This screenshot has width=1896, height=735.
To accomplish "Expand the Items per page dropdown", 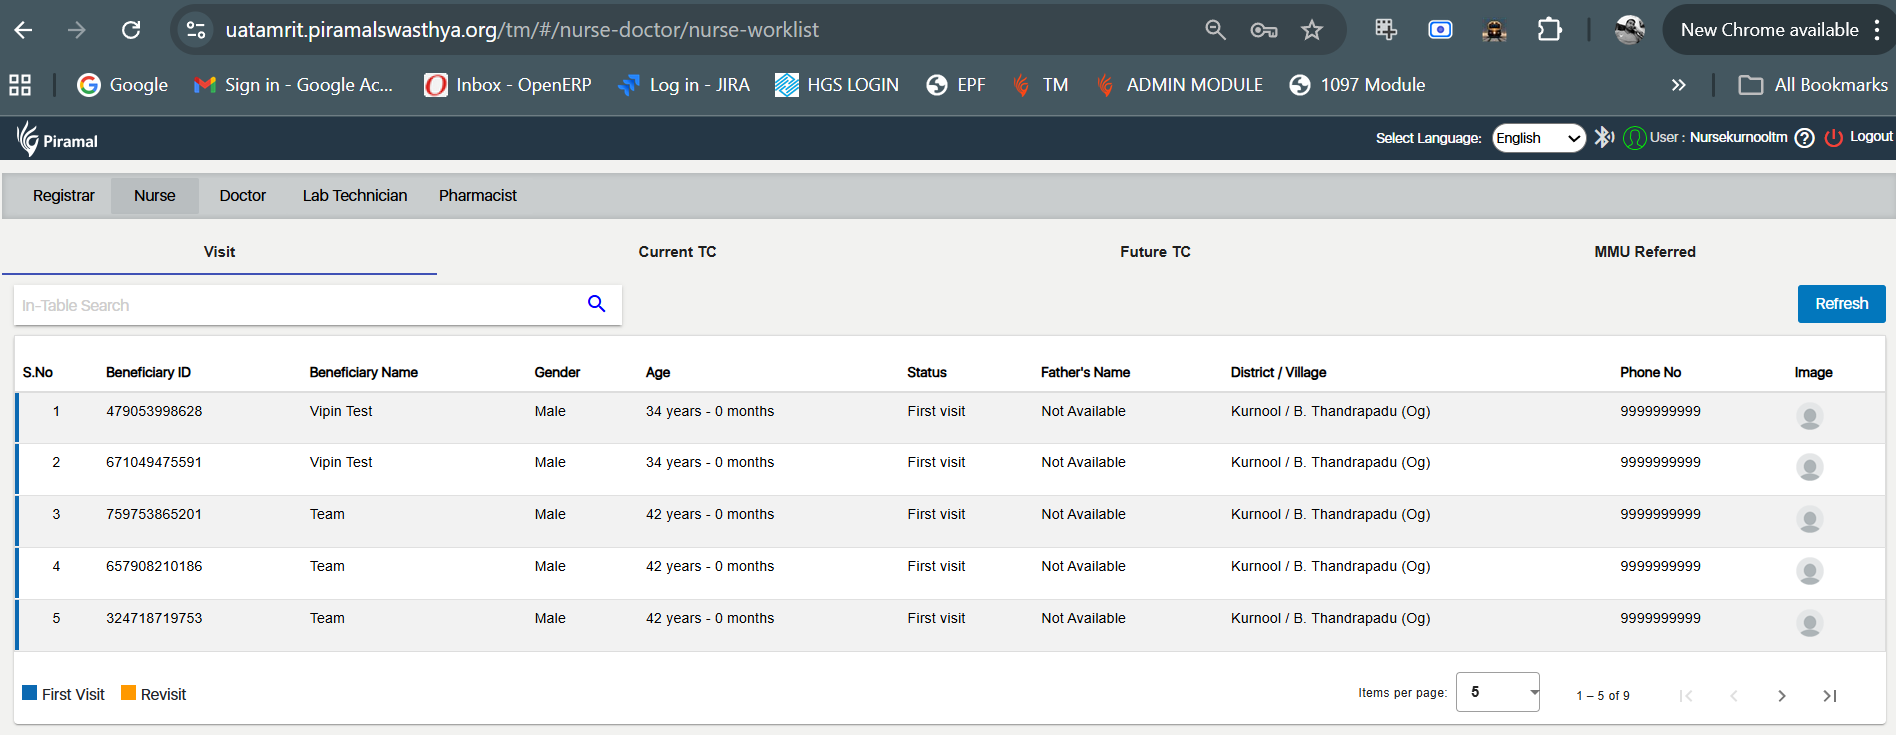I will click(x=1497, y=692).
